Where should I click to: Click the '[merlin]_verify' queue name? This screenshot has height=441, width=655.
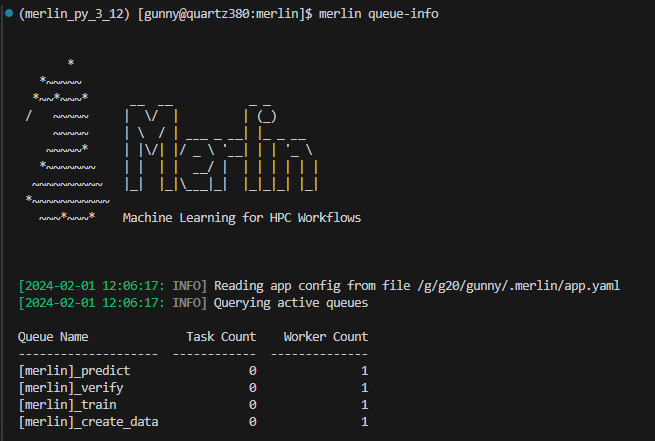click(71, 388)
